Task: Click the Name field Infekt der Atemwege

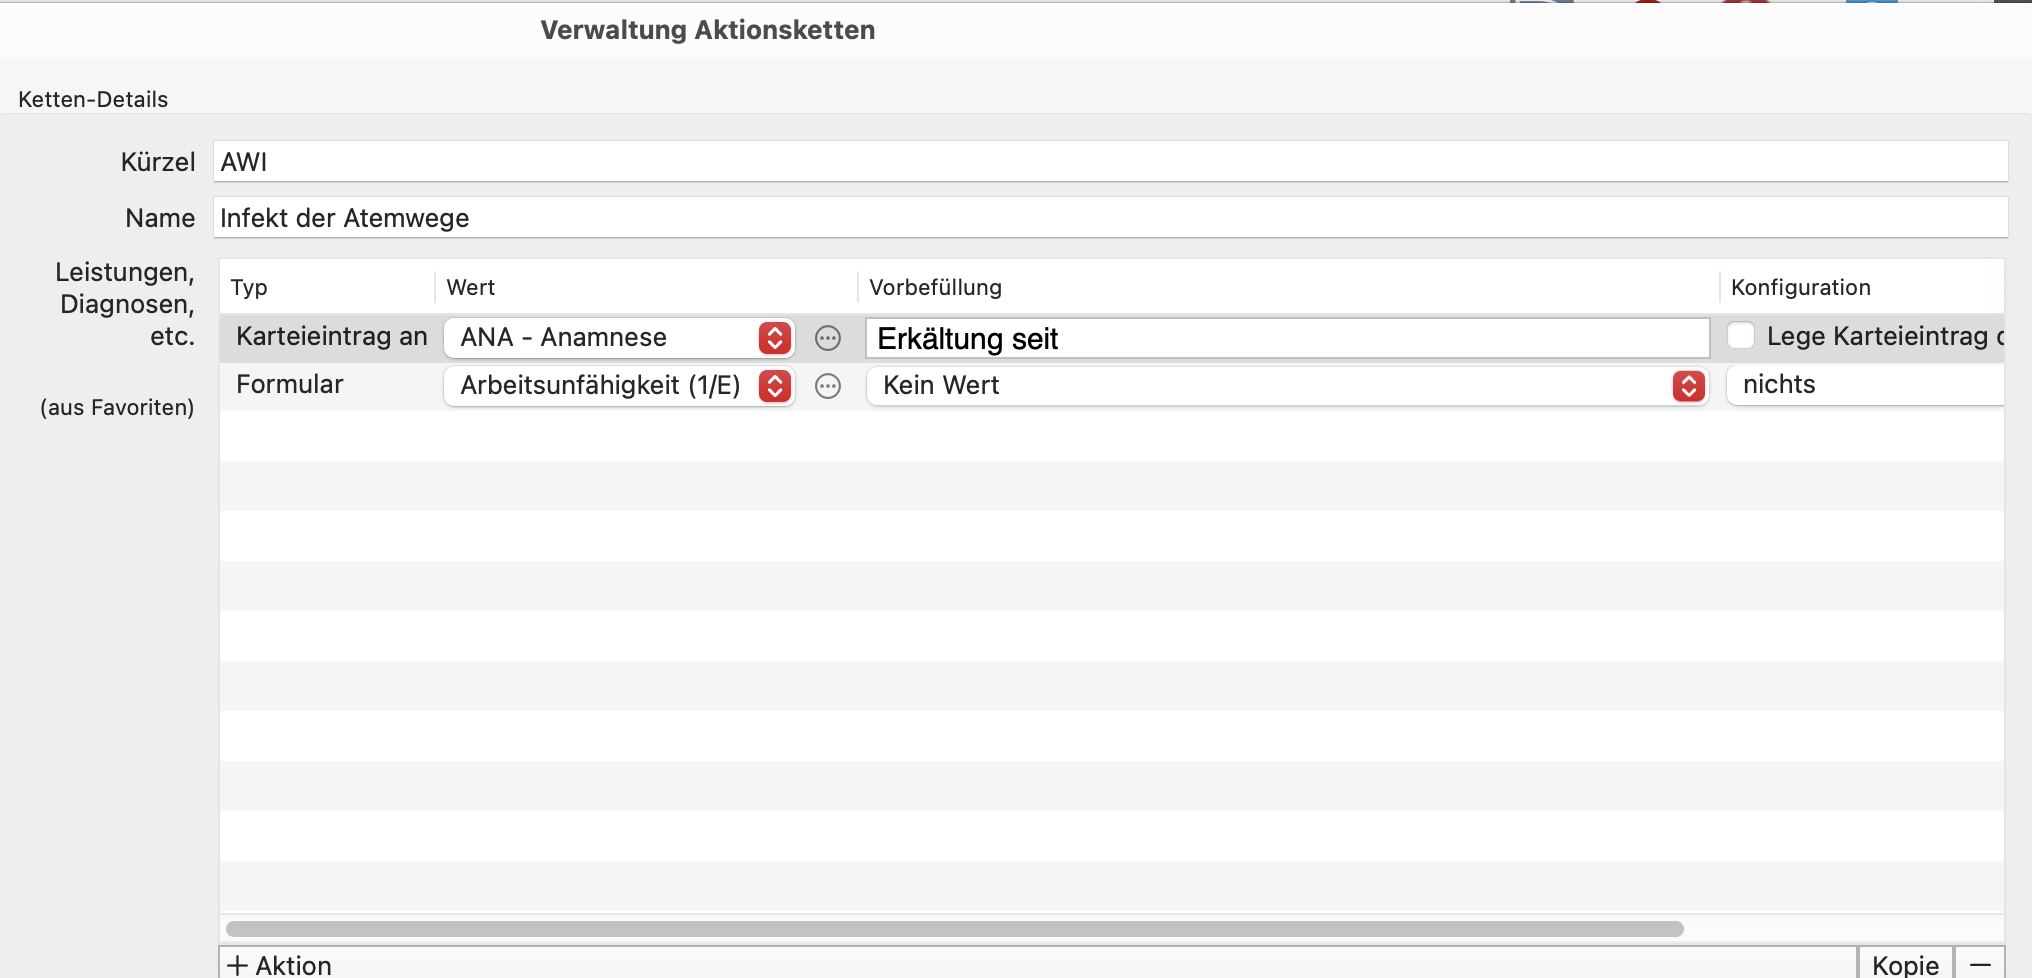Action: click(x=1110, y=218)
